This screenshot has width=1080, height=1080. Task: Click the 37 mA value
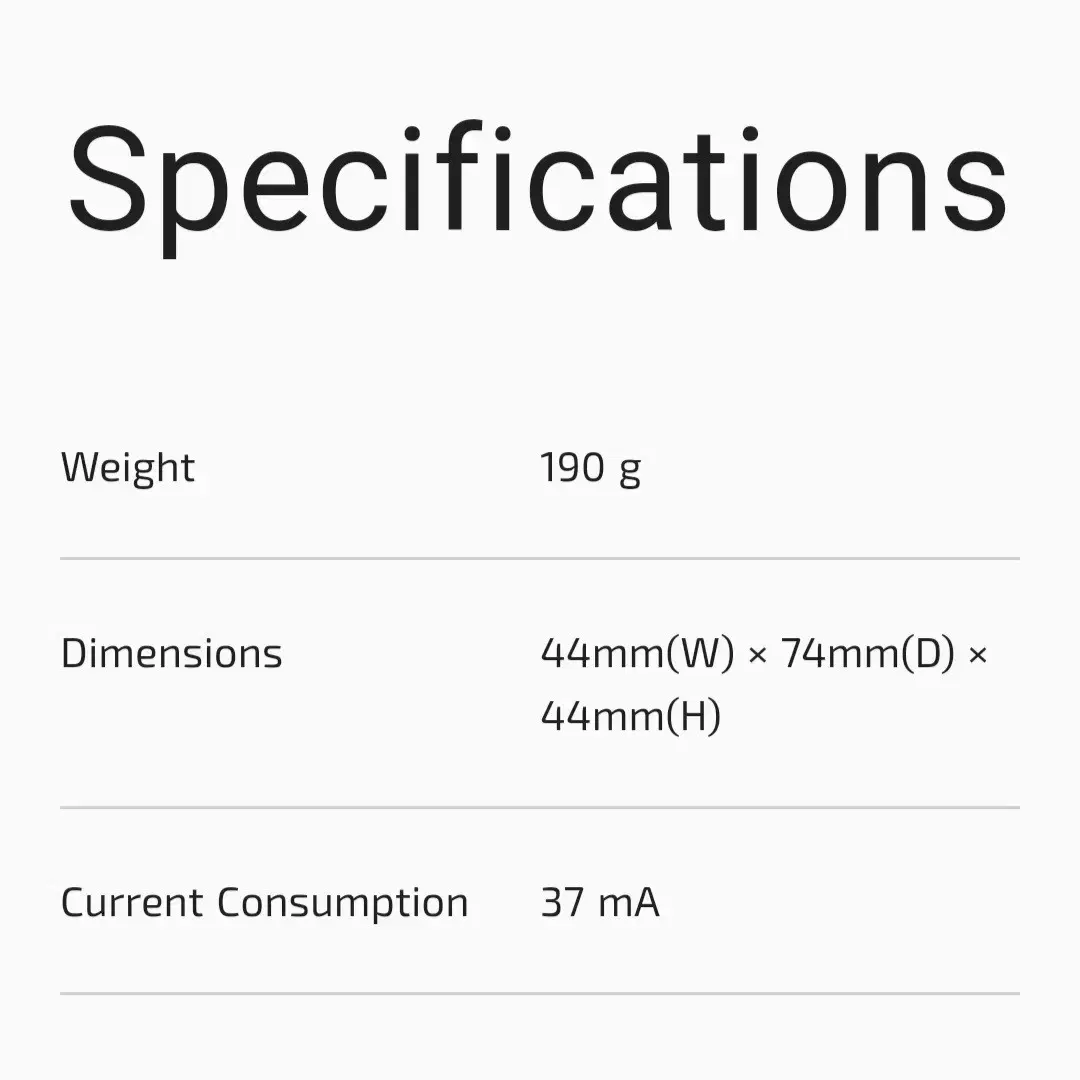tap(600, 903)
